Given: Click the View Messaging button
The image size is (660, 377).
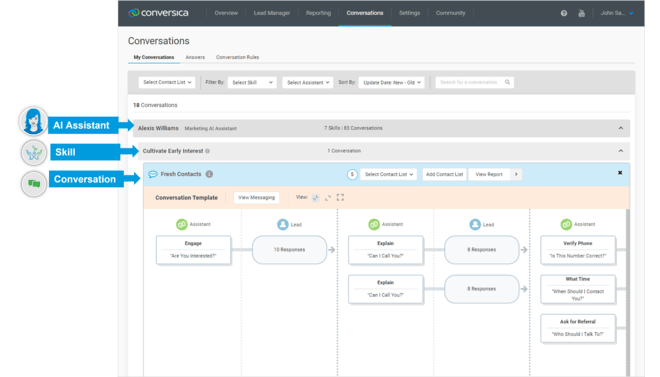Looking at the screenshot, I should (x=256, y=197).
